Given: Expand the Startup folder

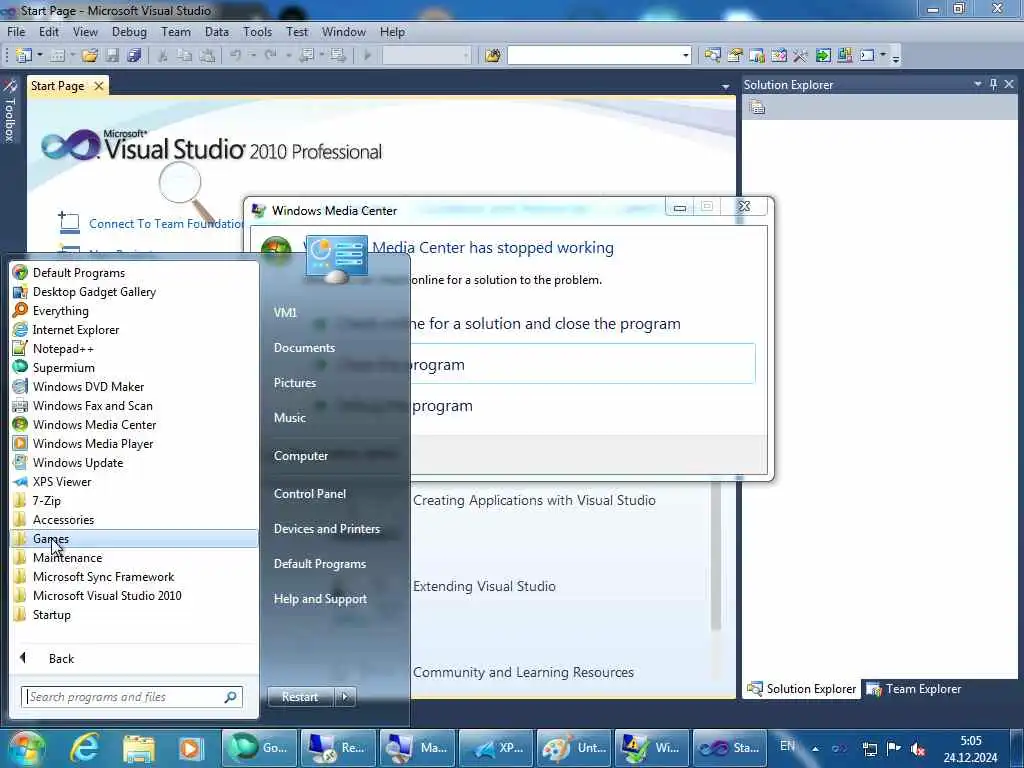Looking at the screenshot, I should [x=134, y=614].
